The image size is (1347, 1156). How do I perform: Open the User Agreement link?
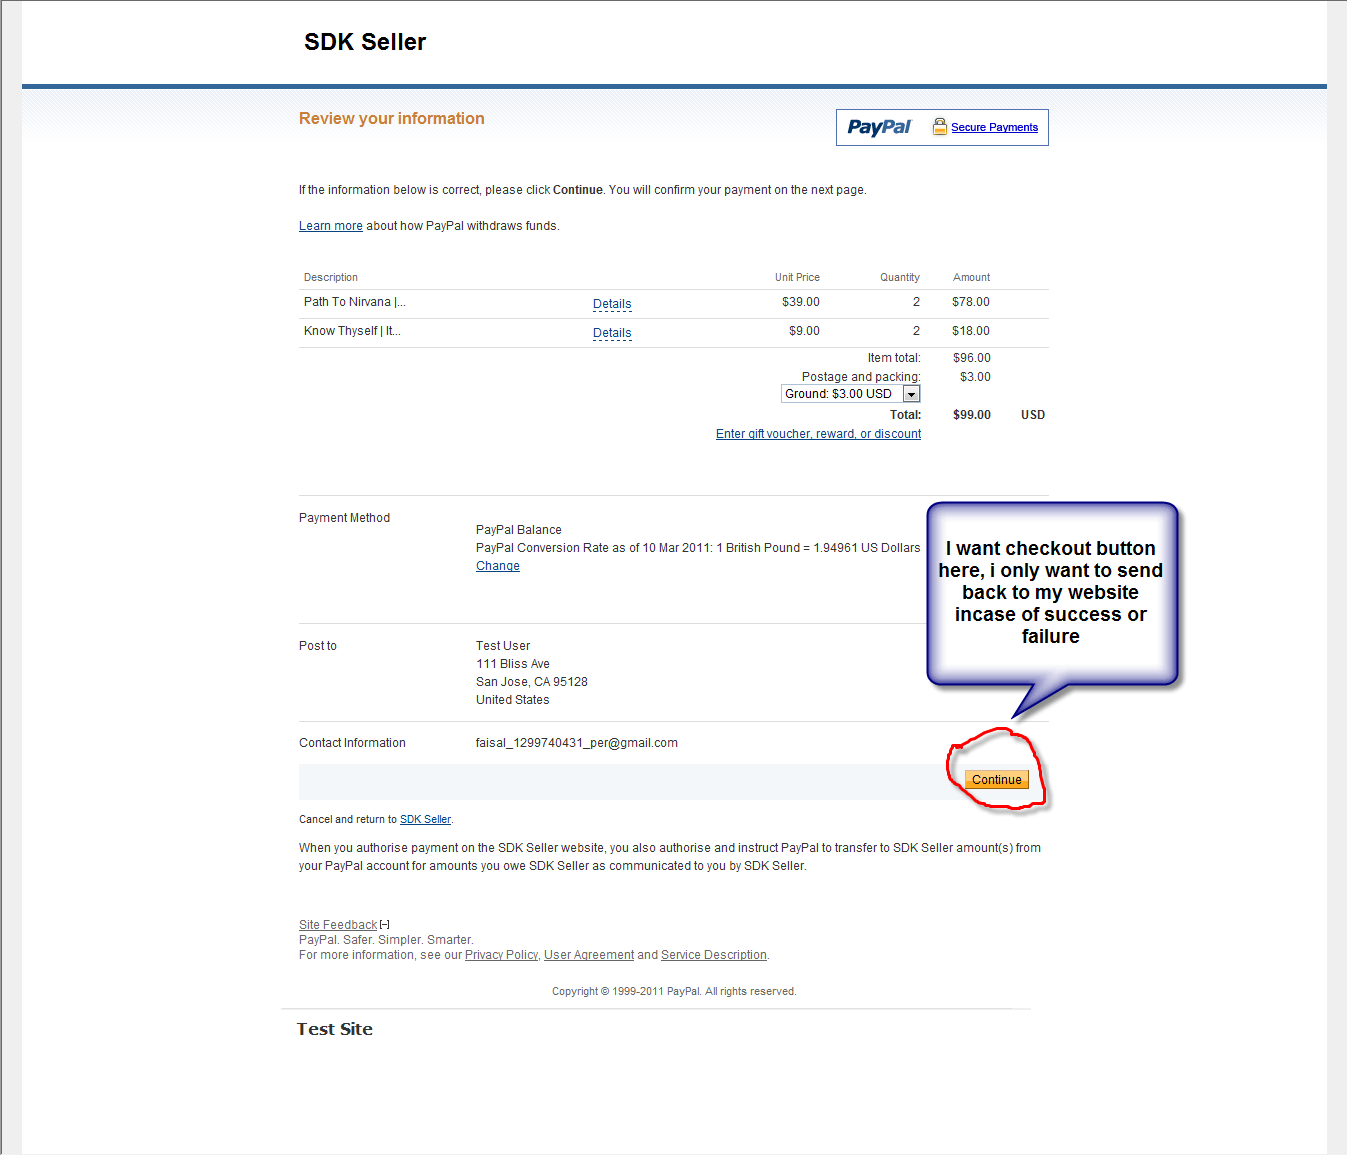click(x=588, y=954)
